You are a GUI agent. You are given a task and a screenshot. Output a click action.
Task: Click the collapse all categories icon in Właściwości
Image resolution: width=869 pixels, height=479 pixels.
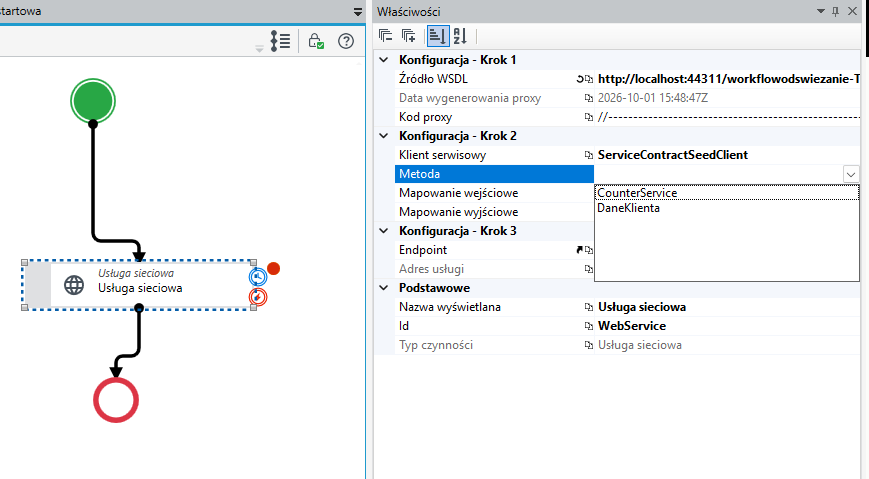pyautogui.click(x=385, y=36)
